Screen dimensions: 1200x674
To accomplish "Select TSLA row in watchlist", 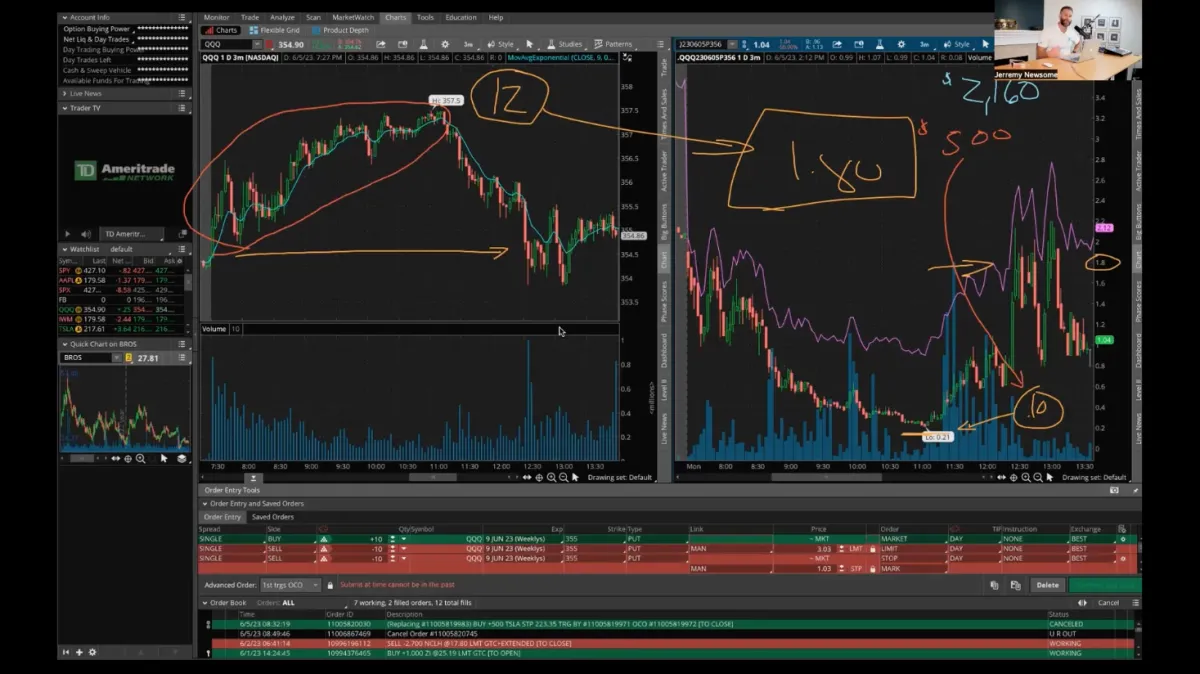I will point(122,328).
